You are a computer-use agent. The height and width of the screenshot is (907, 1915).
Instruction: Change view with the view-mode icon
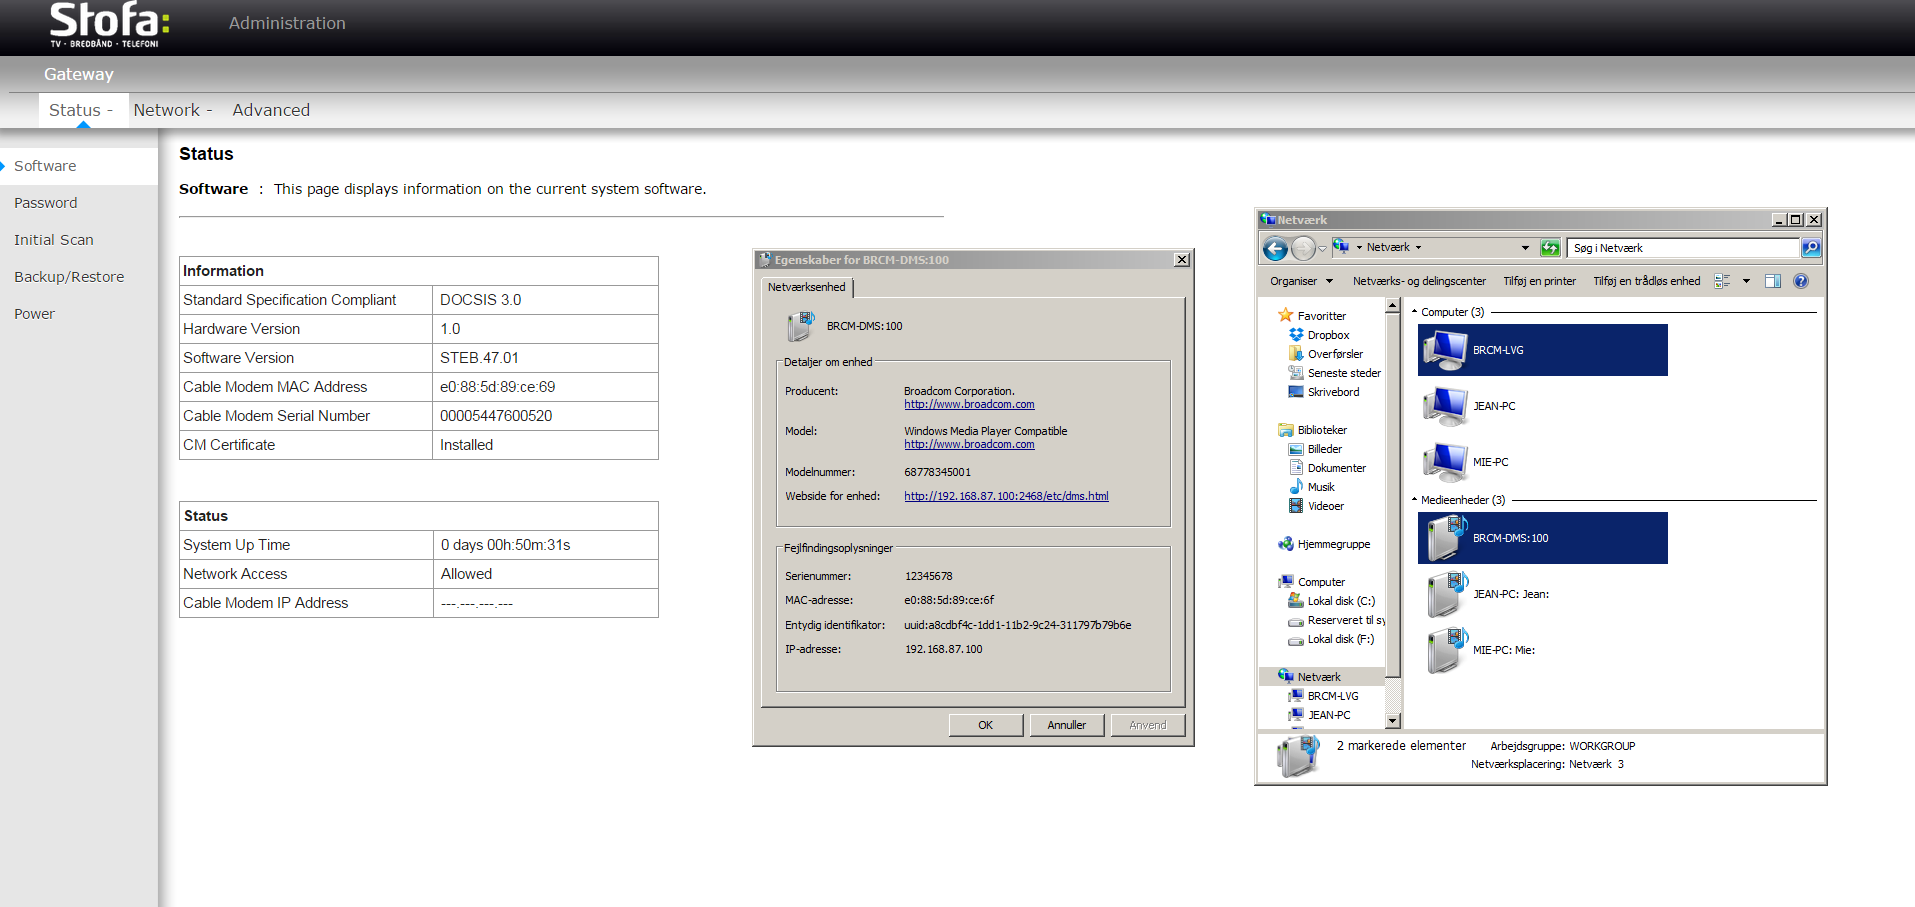(1722, 281)
